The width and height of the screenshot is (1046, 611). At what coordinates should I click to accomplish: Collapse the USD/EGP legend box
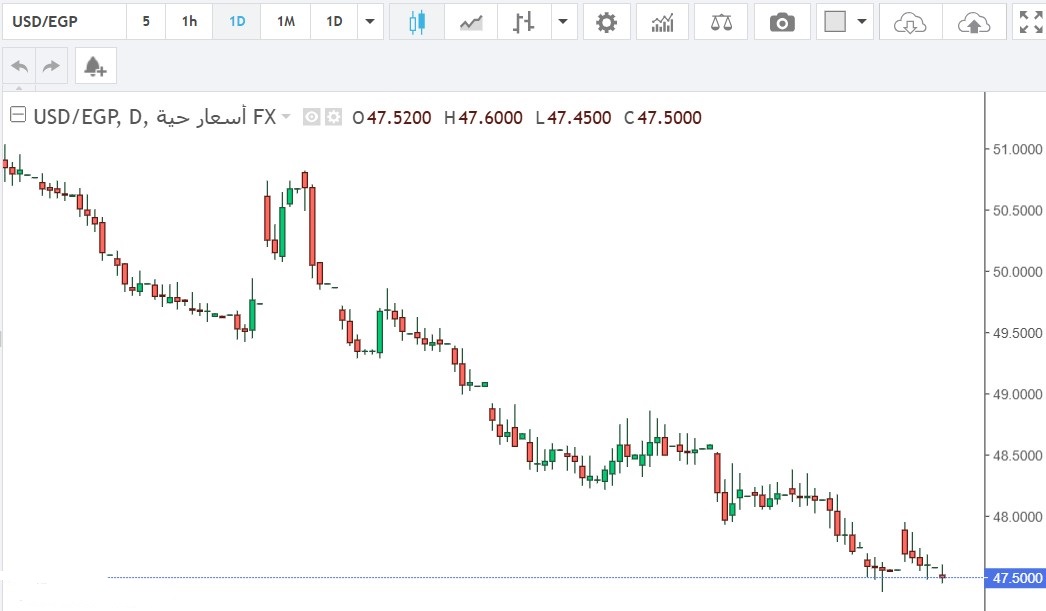(17, 117)
